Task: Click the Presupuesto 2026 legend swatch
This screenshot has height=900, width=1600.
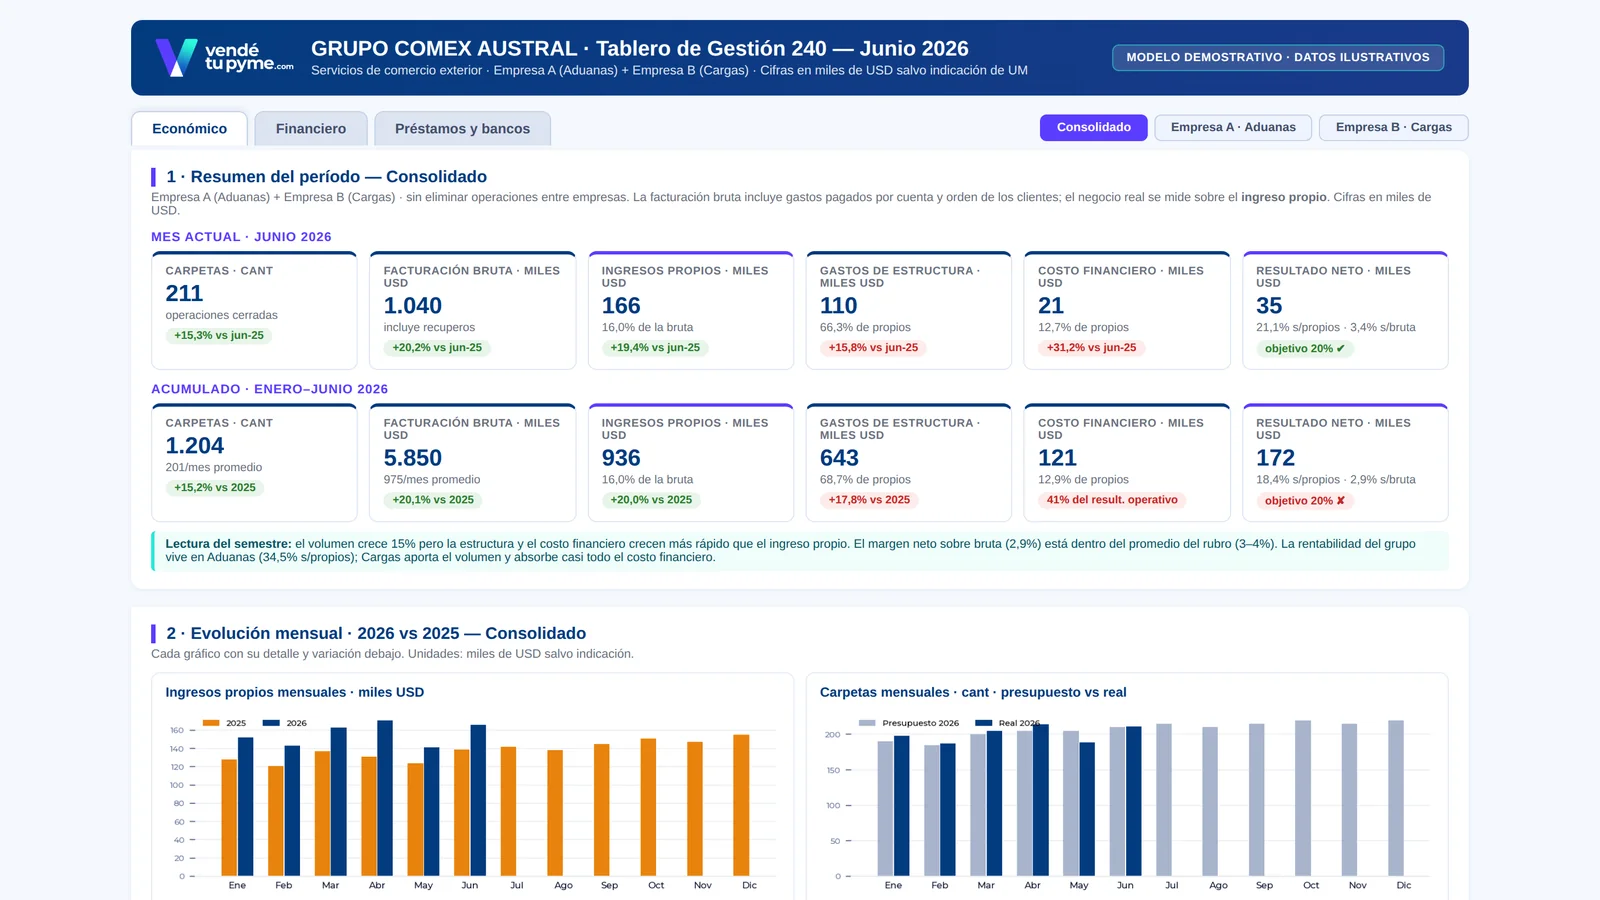Action: point(867,723)
